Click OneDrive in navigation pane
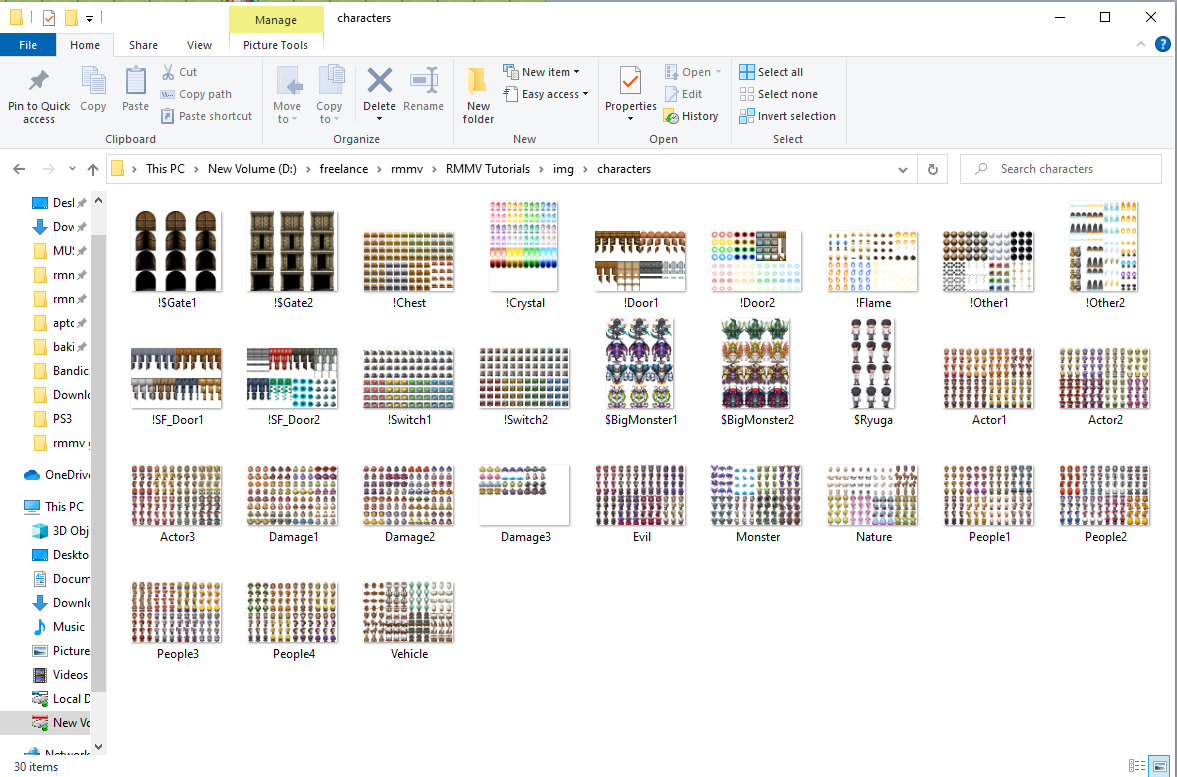Screen dimensions: 1177x777 [x=57, y=474]
